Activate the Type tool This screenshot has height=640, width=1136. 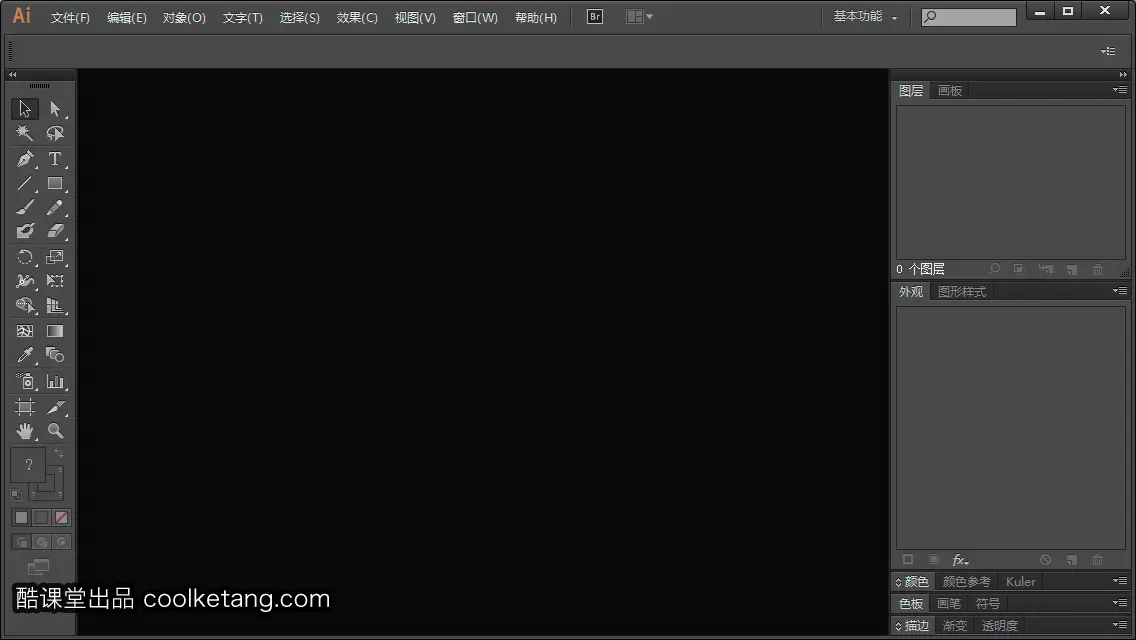coord(55,158)
